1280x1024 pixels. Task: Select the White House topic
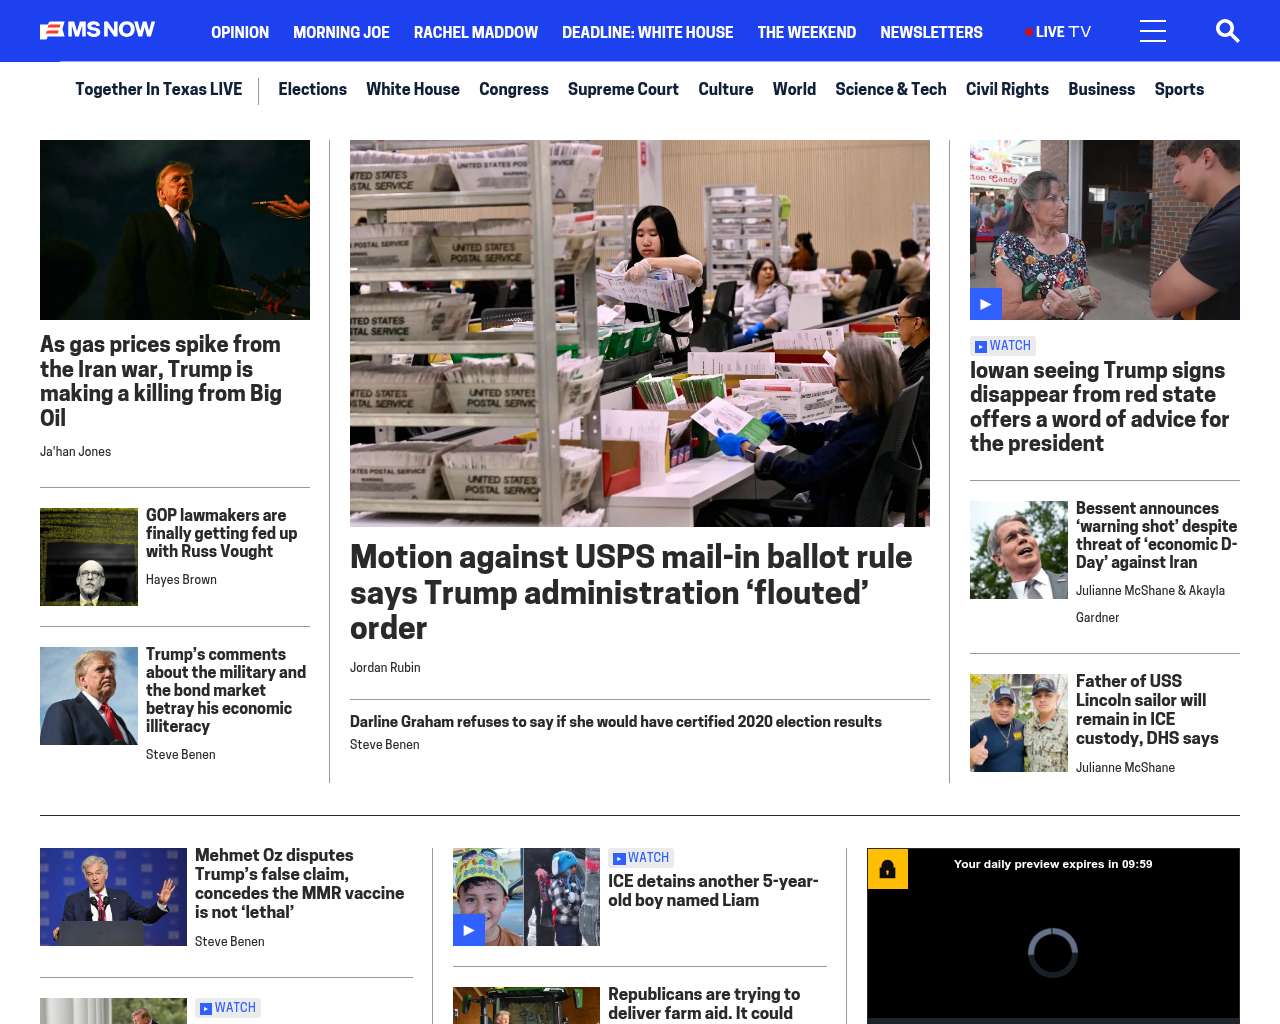(x=413, y=89)
